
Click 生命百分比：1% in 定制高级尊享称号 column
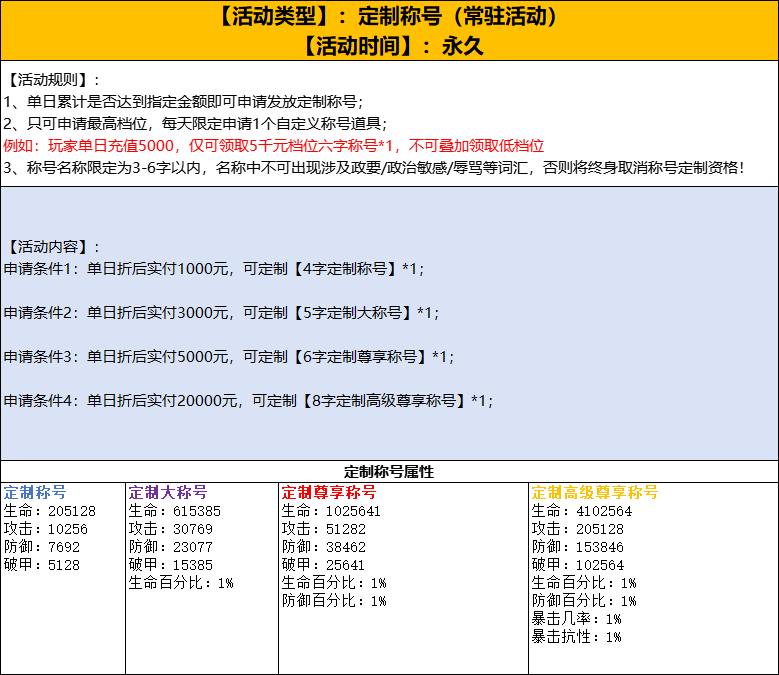point(584,582)
